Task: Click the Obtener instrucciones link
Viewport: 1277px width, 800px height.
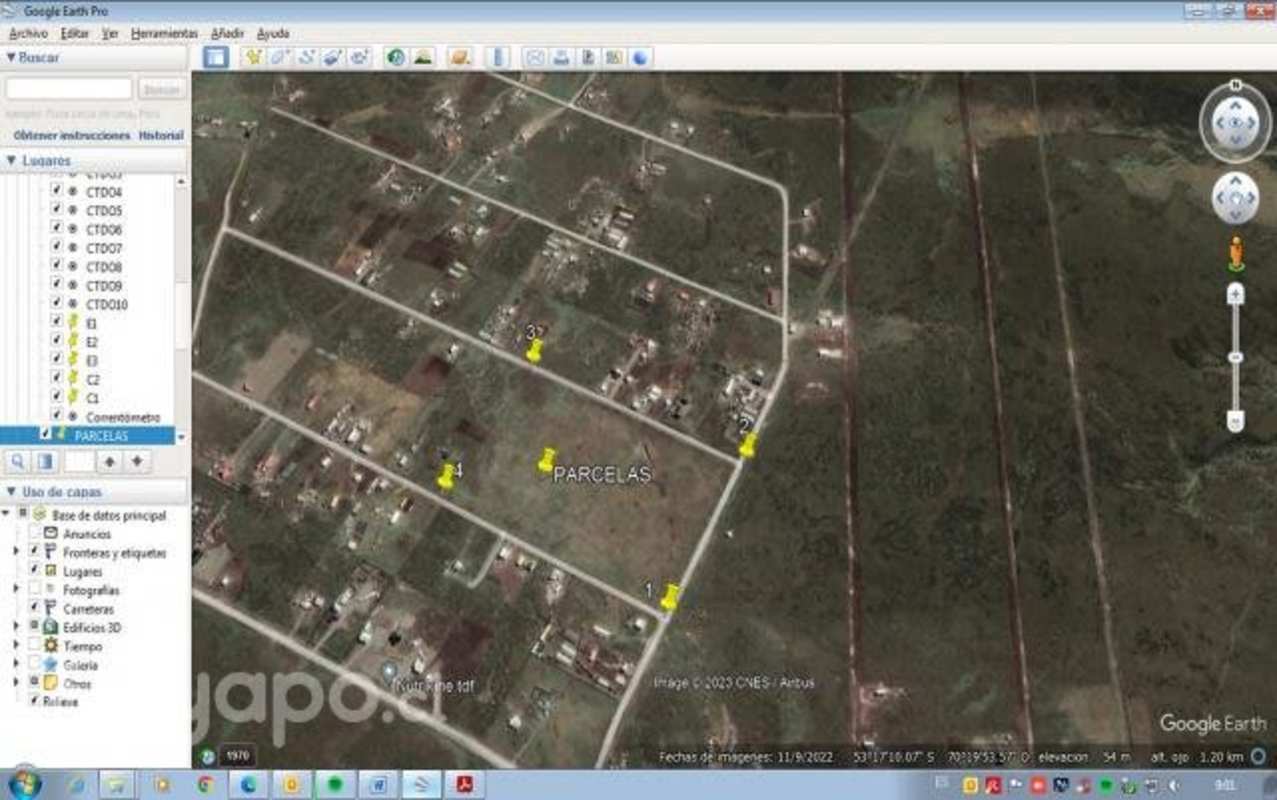Action: click(72, 135)
